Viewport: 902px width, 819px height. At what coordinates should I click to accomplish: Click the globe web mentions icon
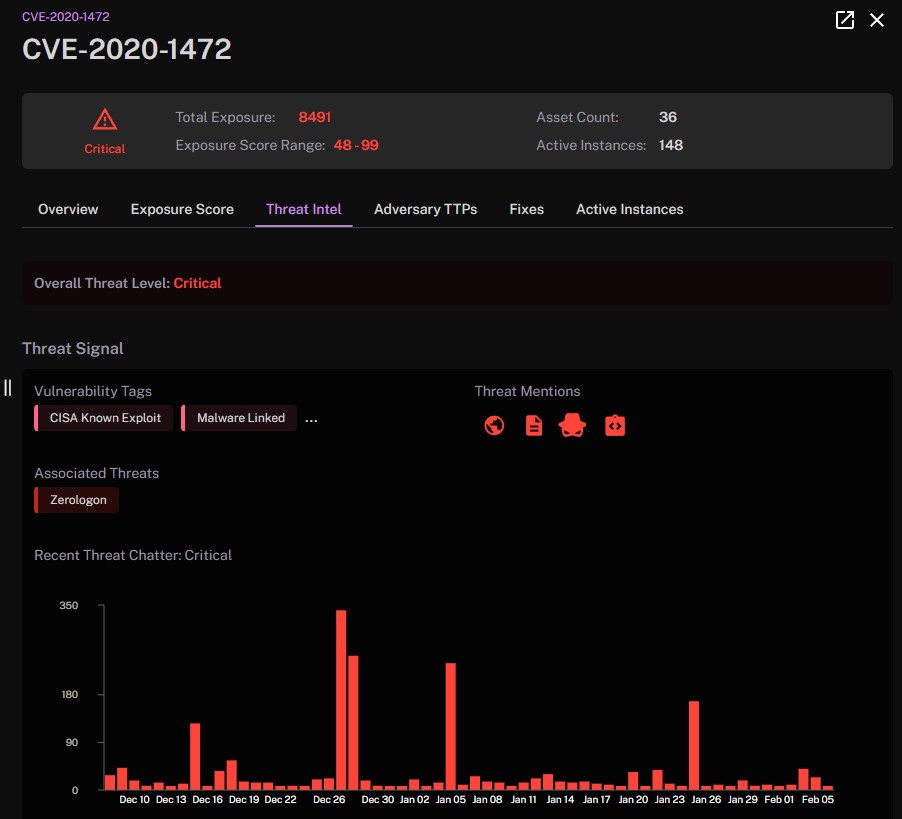[494, 426]
